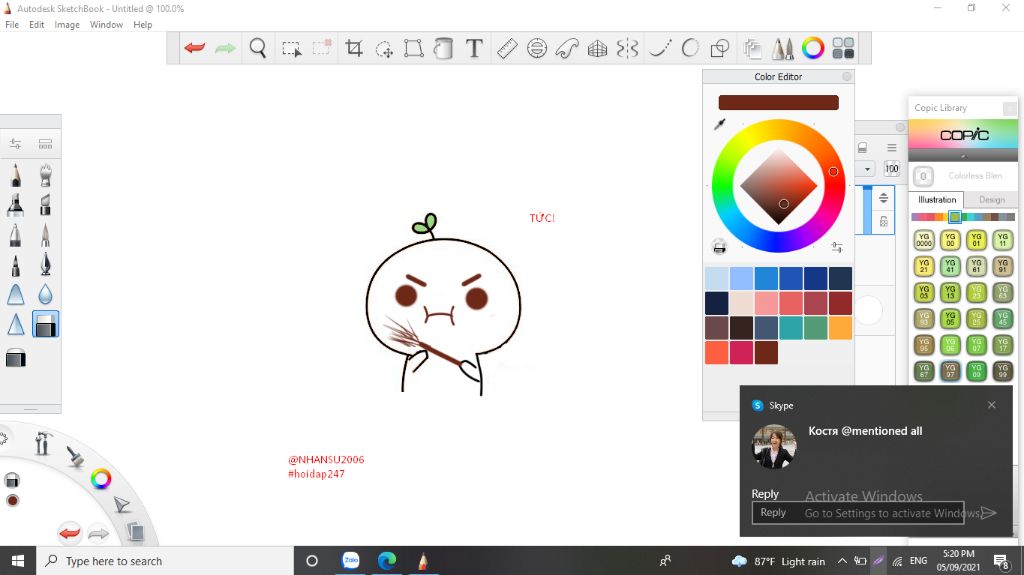Select the selected Hard Eraser brush

click(45, 324)
